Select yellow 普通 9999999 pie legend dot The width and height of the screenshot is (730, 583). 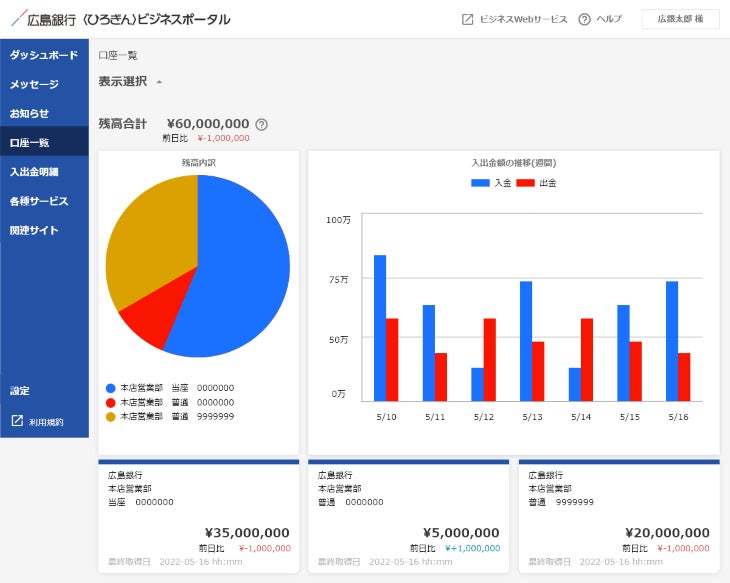110,417
